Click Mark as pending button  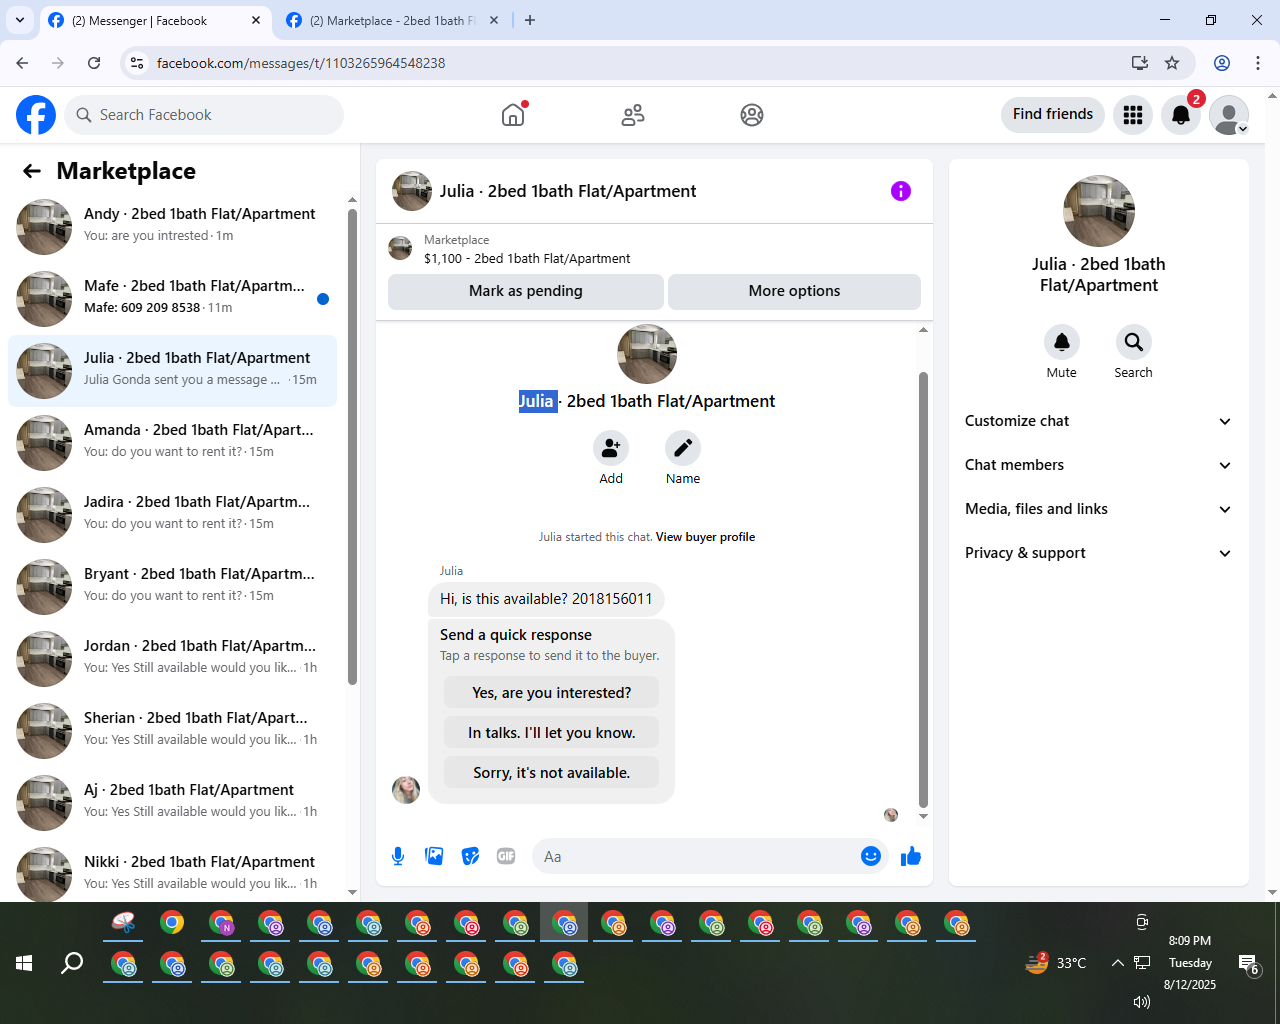[526, 291]
